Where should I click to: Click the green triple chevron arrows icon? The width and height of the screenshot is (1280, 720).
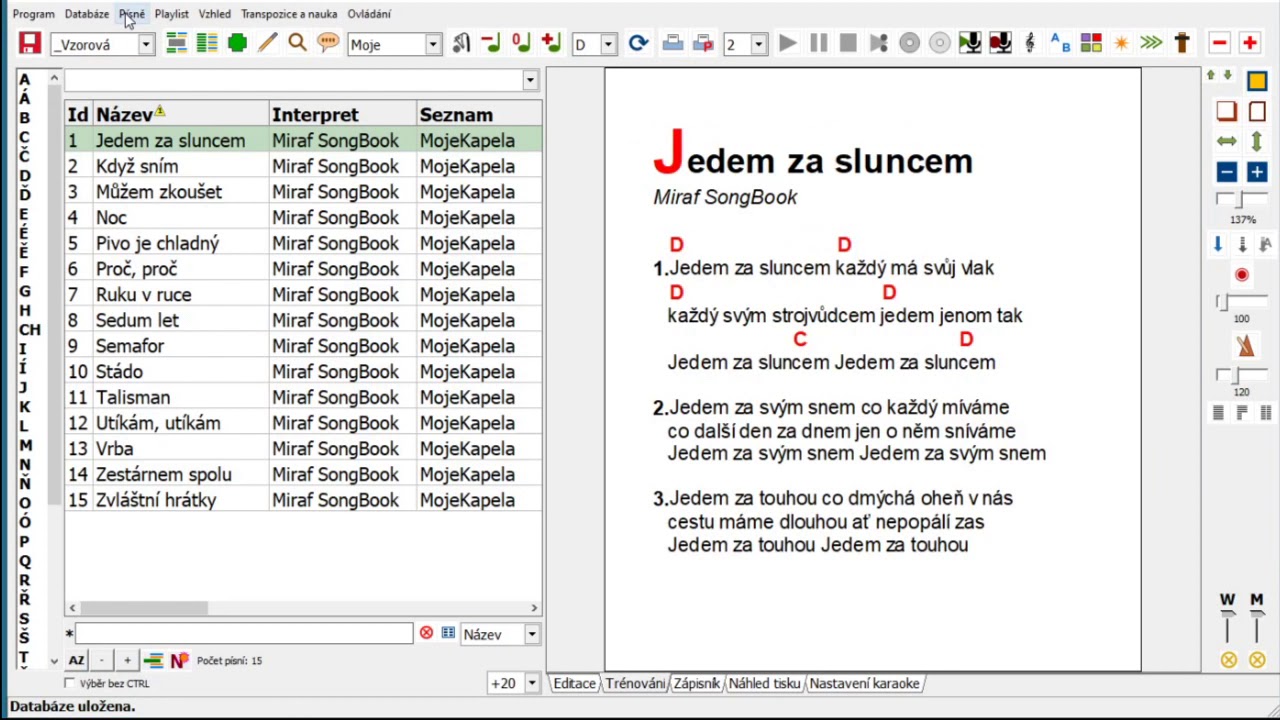(x=1151, y=43)
